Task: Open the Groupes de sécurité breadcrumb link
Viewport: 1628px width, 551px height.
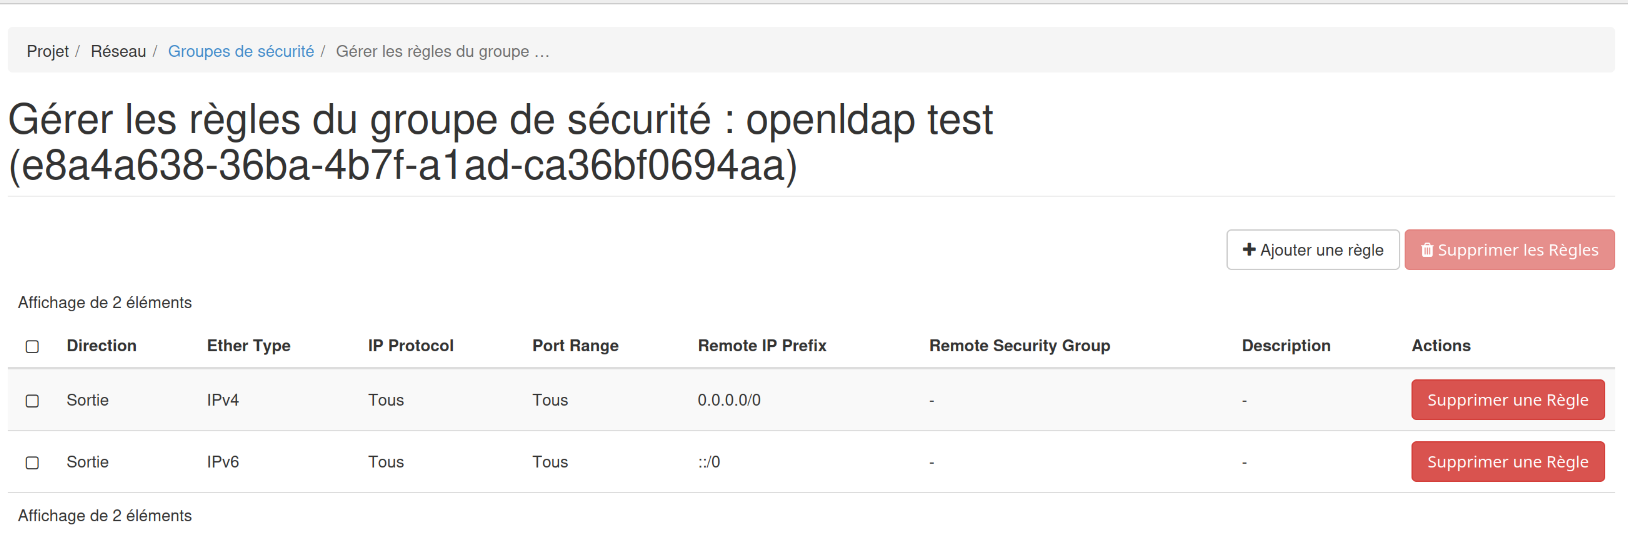Action: pyautogui.click(x=241, y=51)
